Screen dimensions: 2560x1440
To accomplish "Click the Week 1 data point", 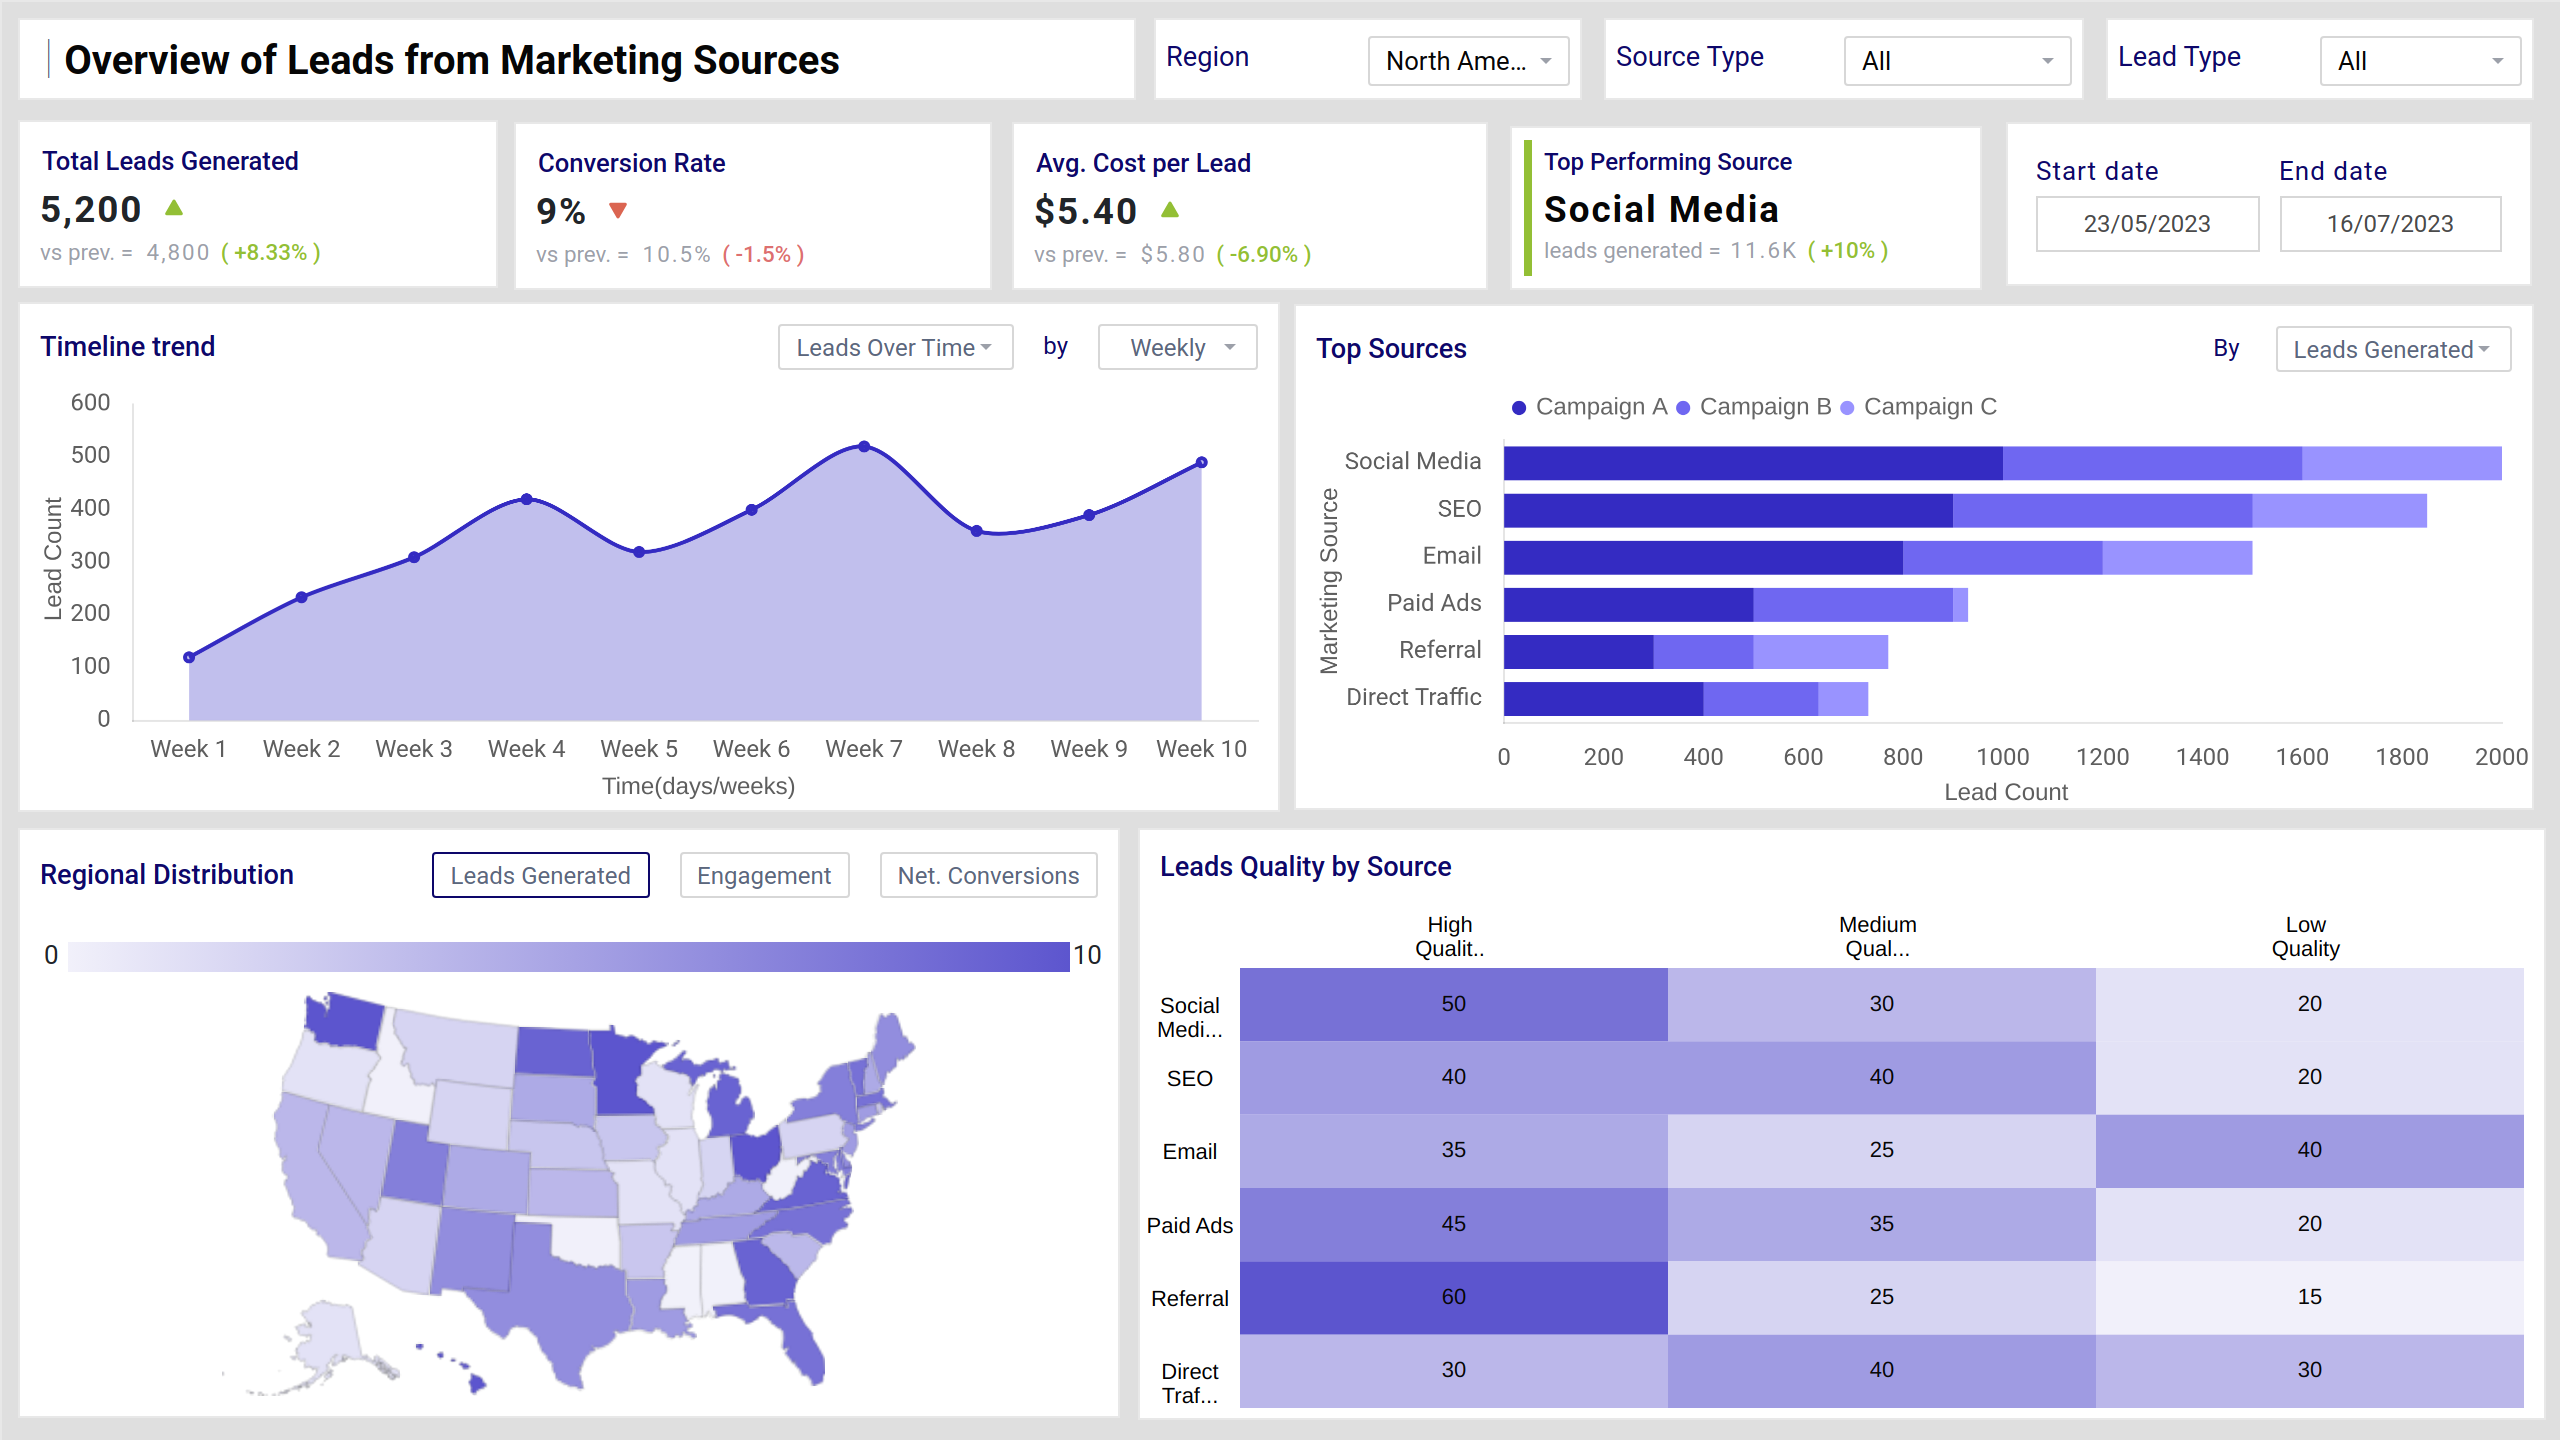I will pyautogui.click(x=189, y=657).
